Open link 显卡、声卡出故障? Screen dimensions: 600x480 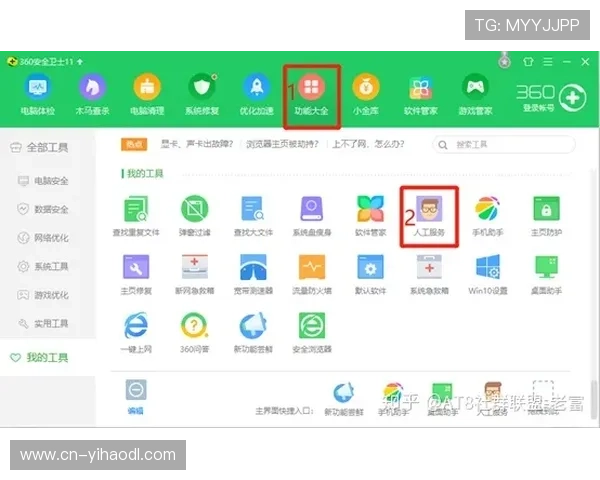click(197, 144)
